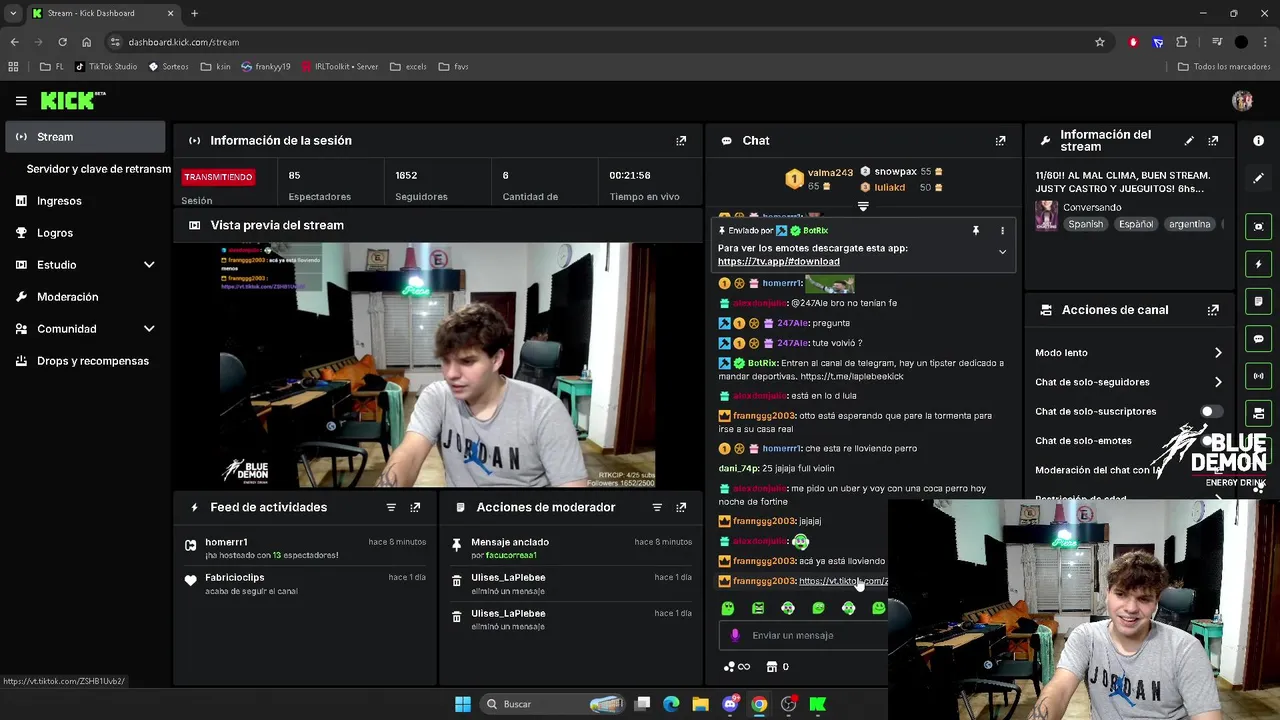The image size is (1280, 720).
Task: Bookmark this page with star icon
Action: coord(1100,42)
